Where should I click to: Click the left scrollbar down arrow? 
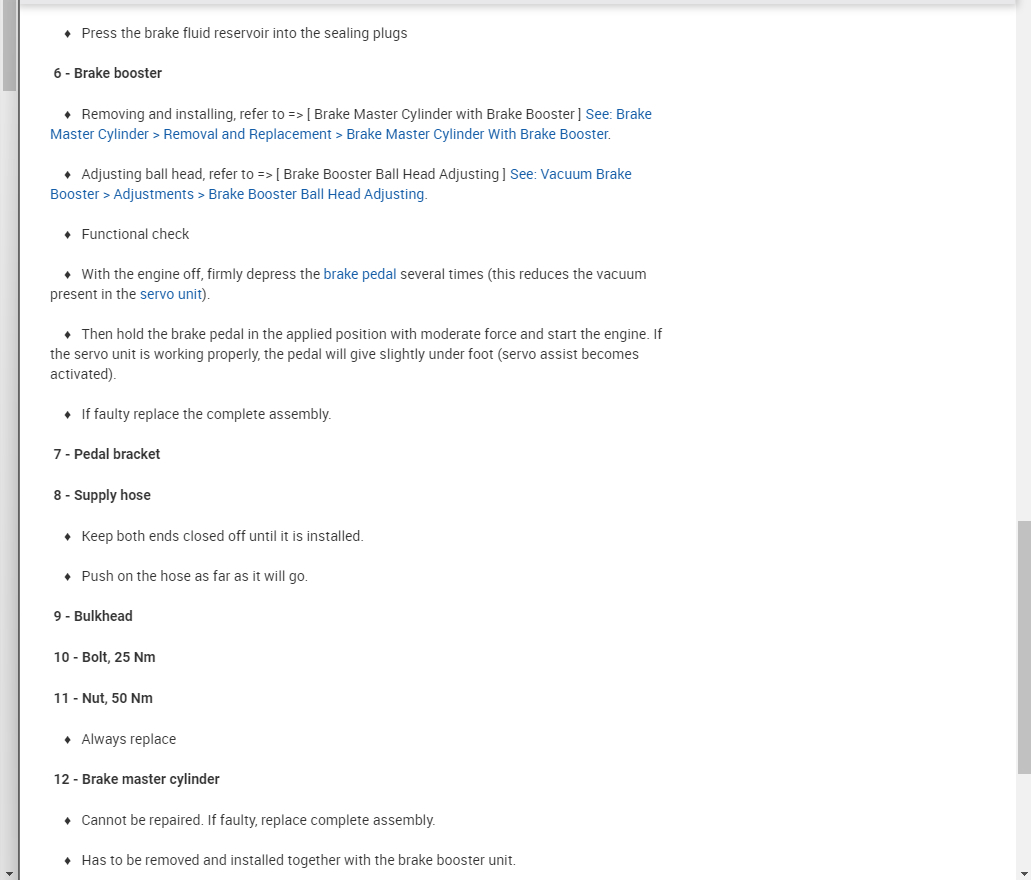pos(8,872)
